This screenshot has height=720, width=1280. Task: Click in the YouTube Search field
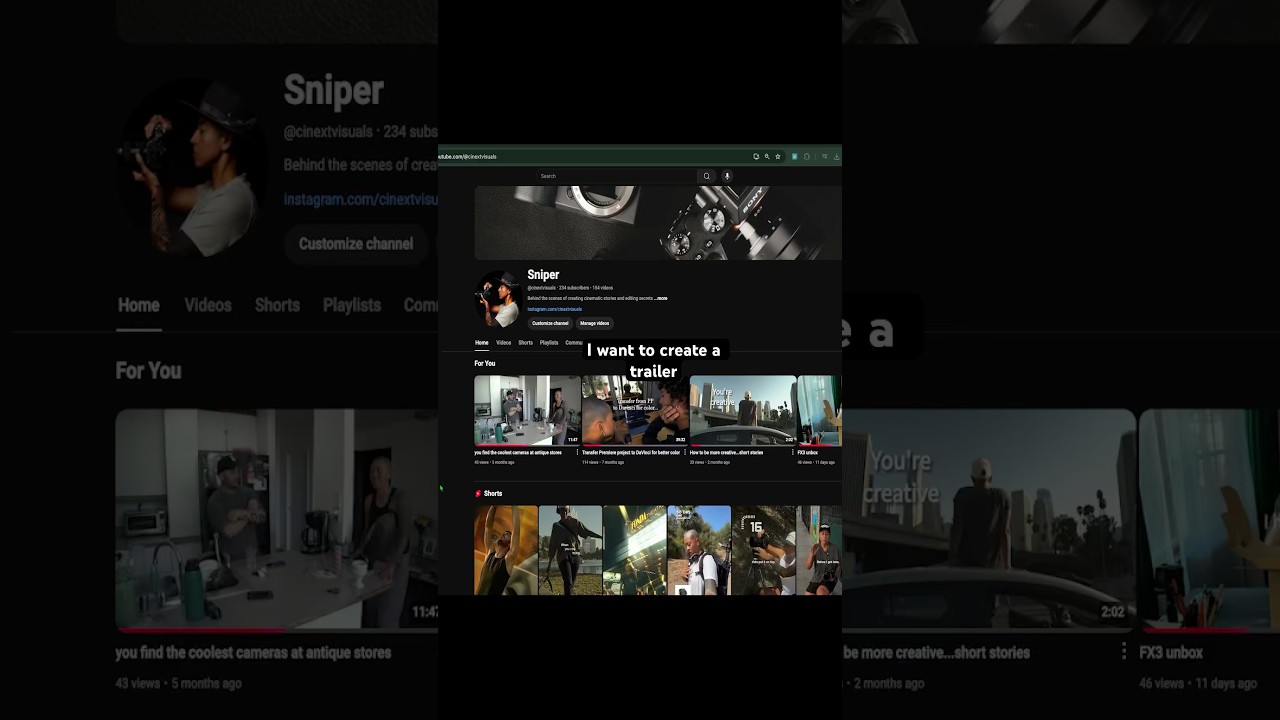point(616,176)
